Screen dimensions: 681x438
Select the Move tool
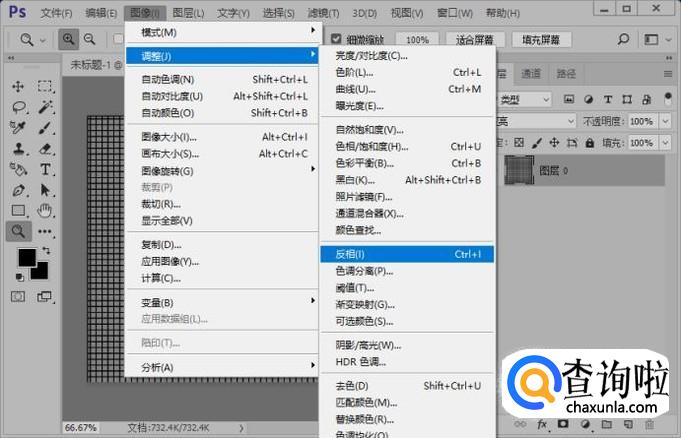18,86
